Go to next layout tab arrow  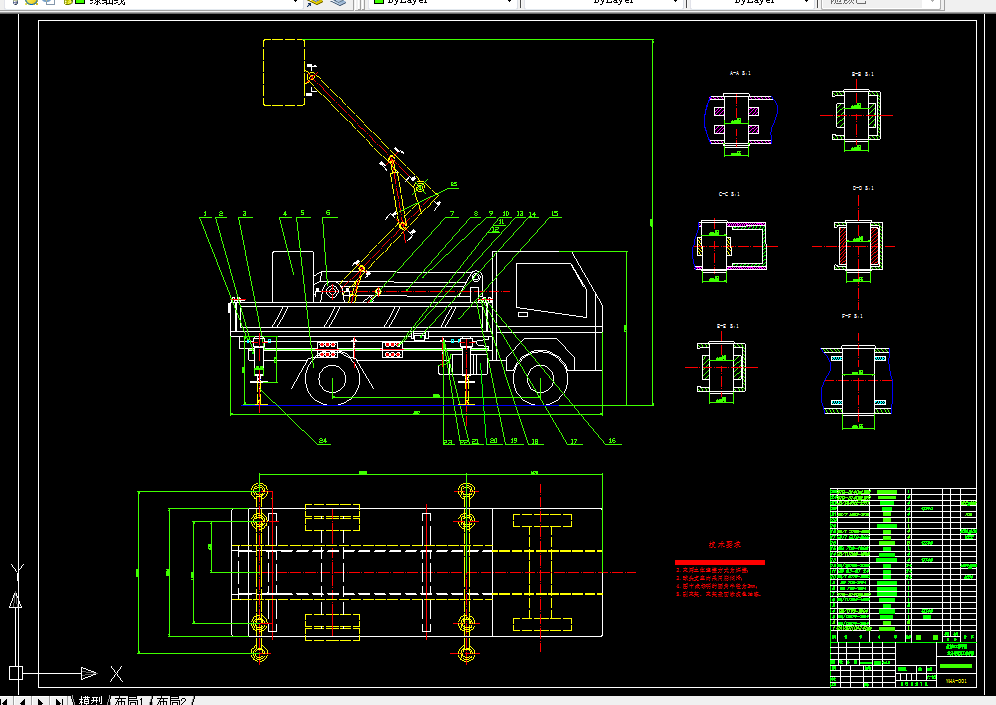(x=41, y=701)
